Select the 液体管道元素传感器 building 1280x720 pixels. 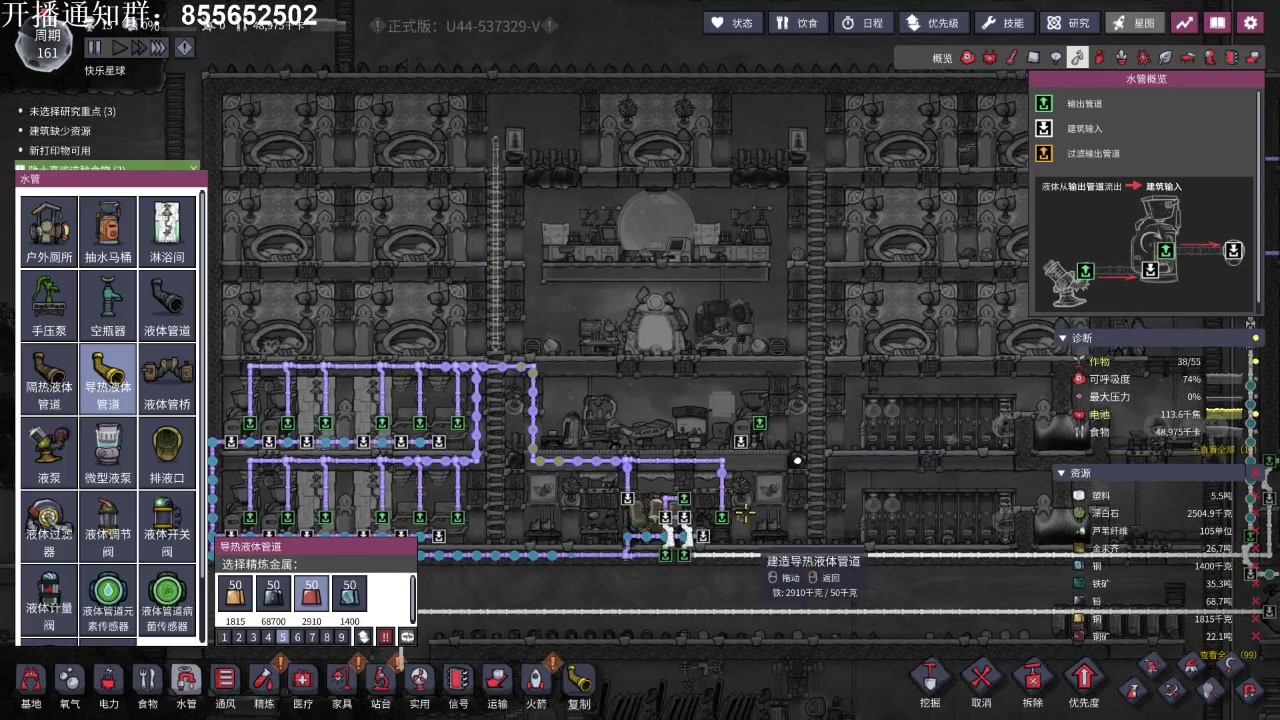[108, 600]
